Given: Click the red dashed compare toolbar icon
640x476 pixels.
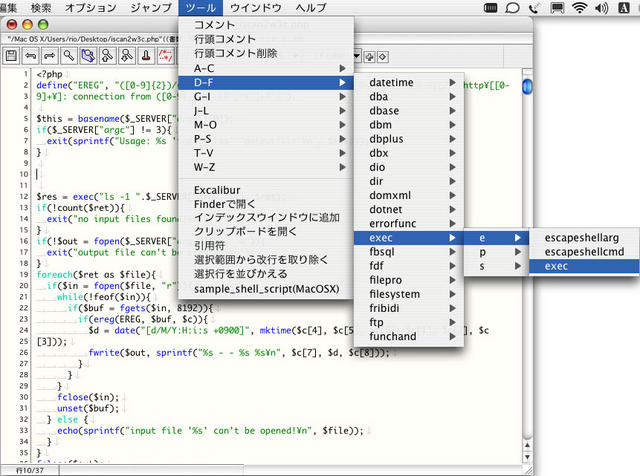Looking at the screenshot, I should pyautogui.click(x=165, y=56).
